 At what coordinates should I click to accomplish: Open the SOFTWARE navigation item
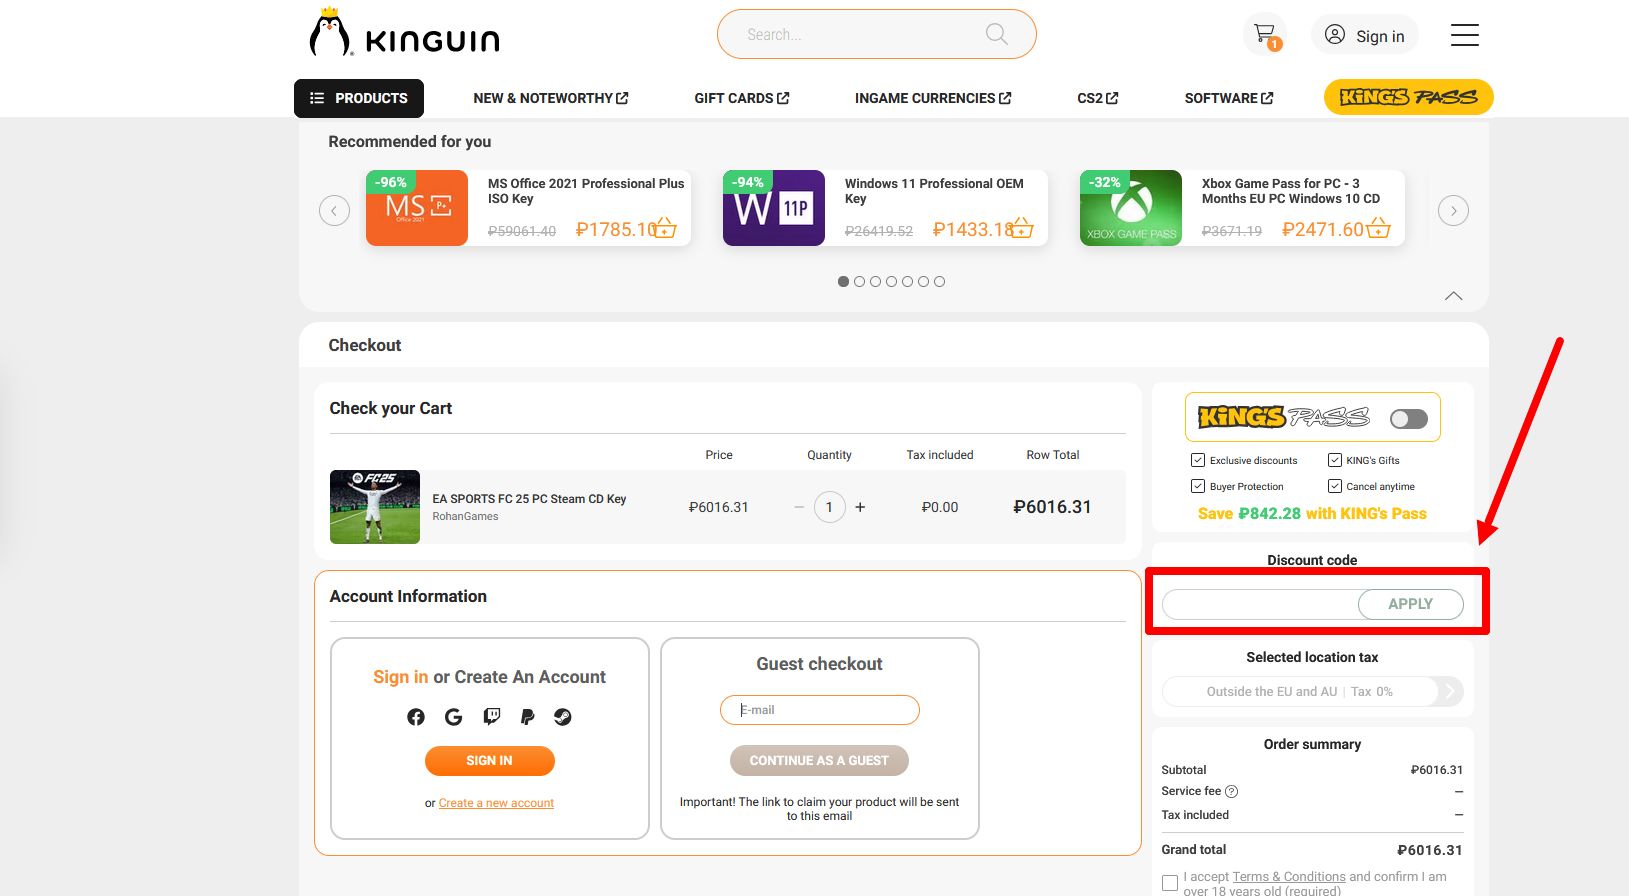(1229, 98)
